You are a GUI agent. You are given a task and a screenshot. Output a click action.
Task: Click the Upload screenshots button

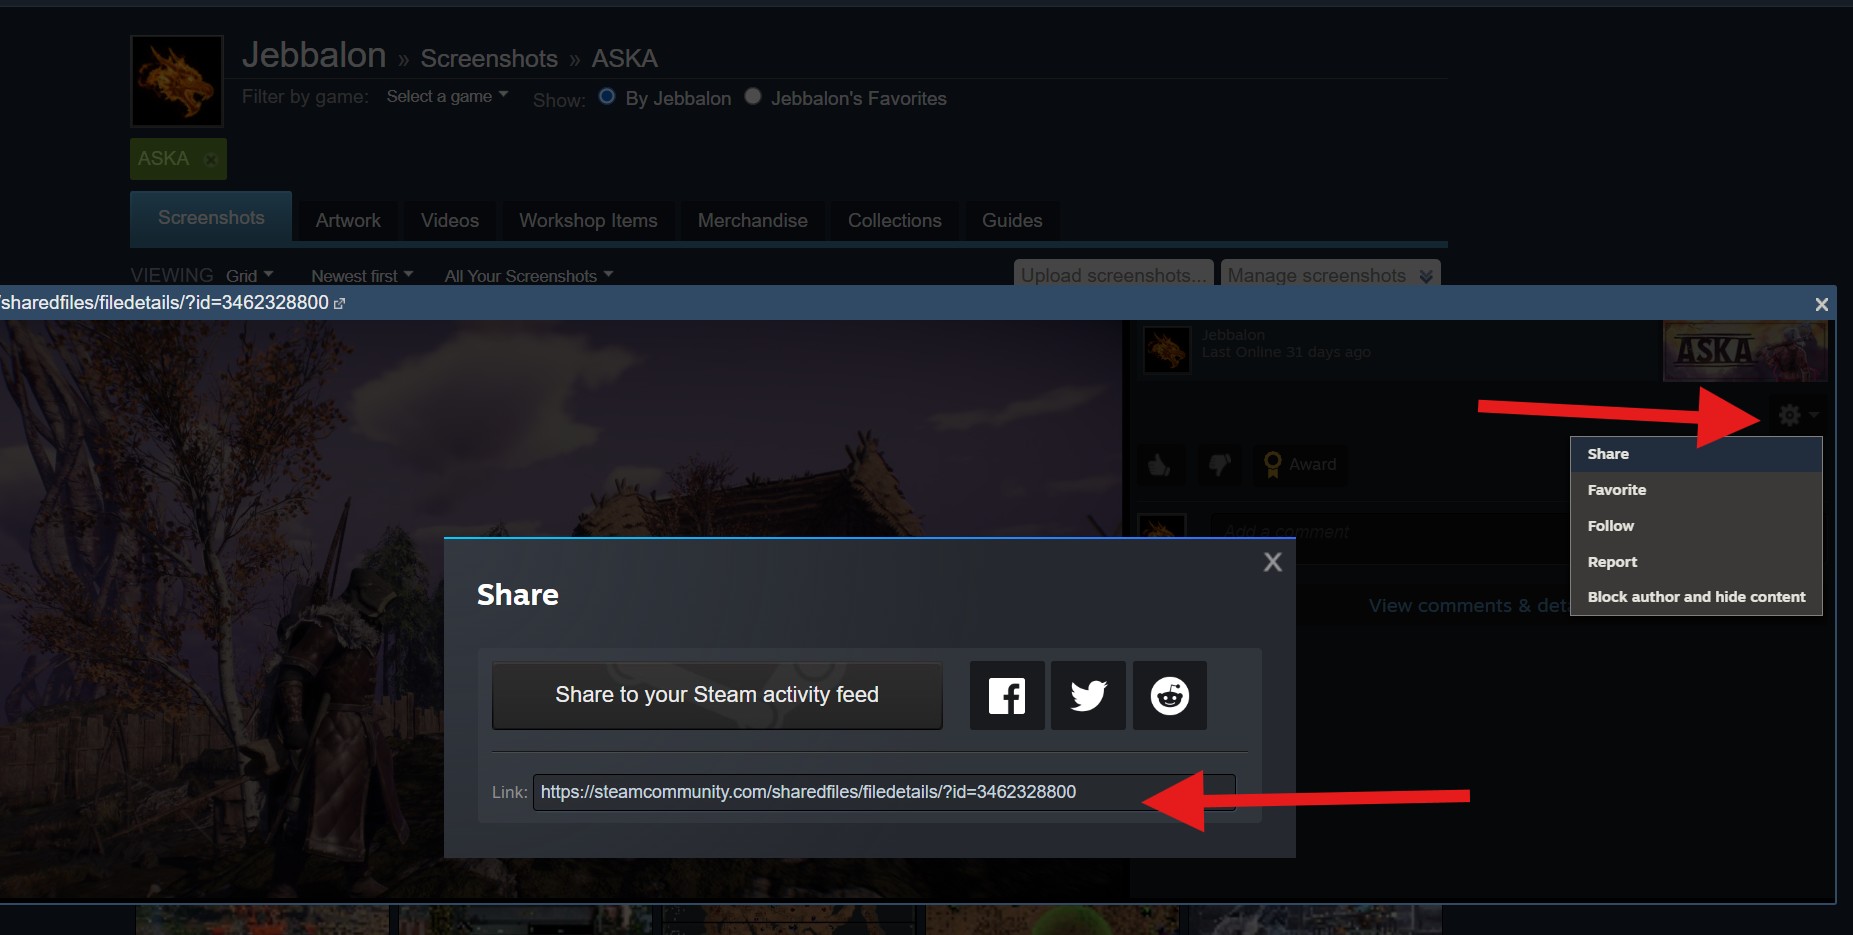coord(1113,275)
